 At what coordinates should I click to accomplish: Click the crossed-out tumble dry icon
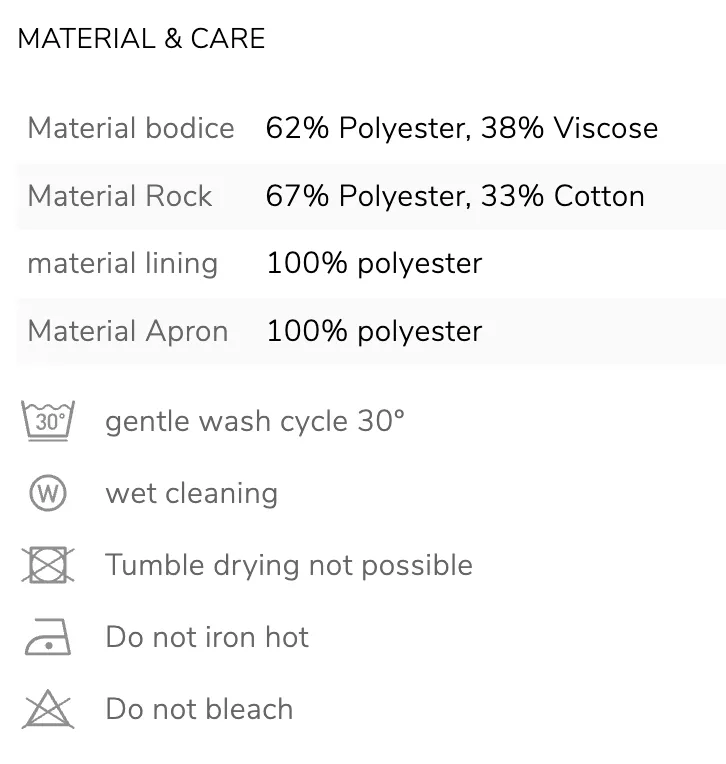48,565
